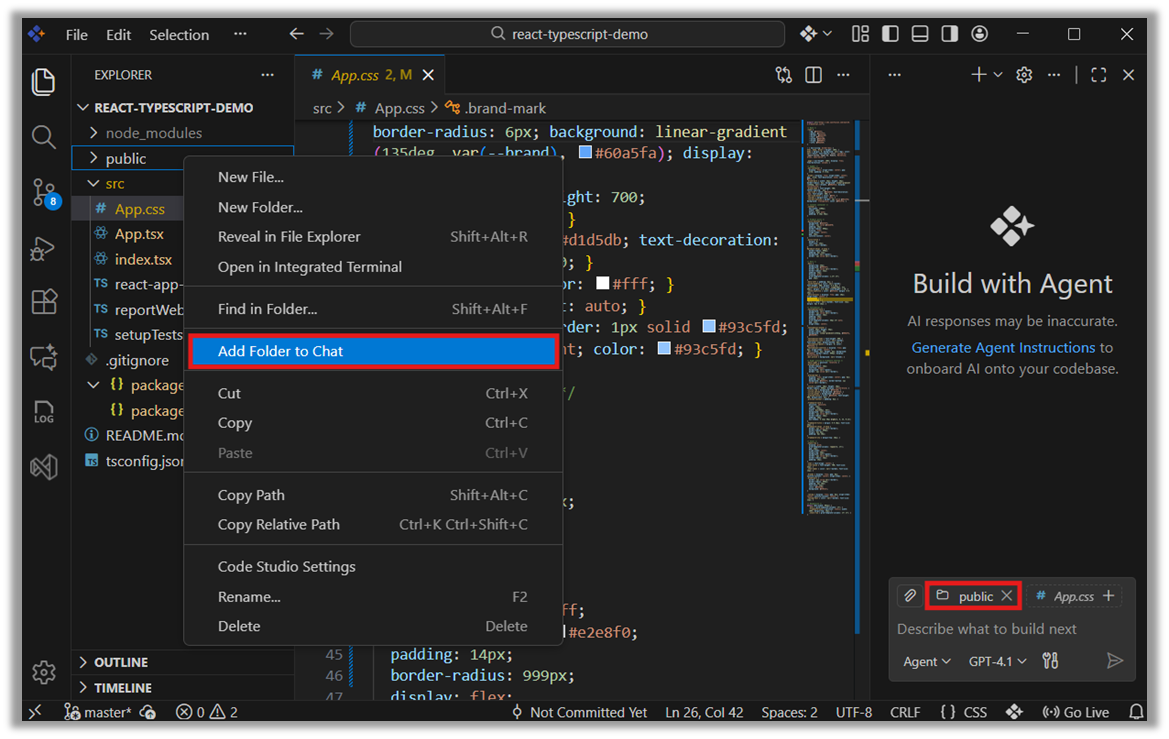
Task: Open the GPT-4.1 model picker
Action: click(997, 661)
